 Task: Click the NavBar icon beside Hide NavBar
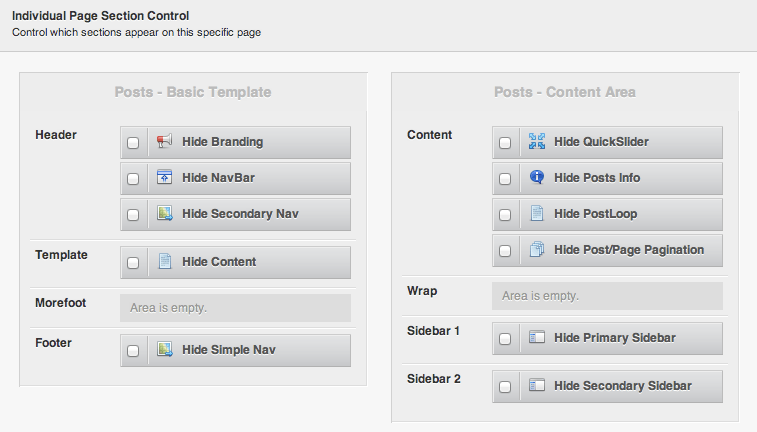[165, 178]
